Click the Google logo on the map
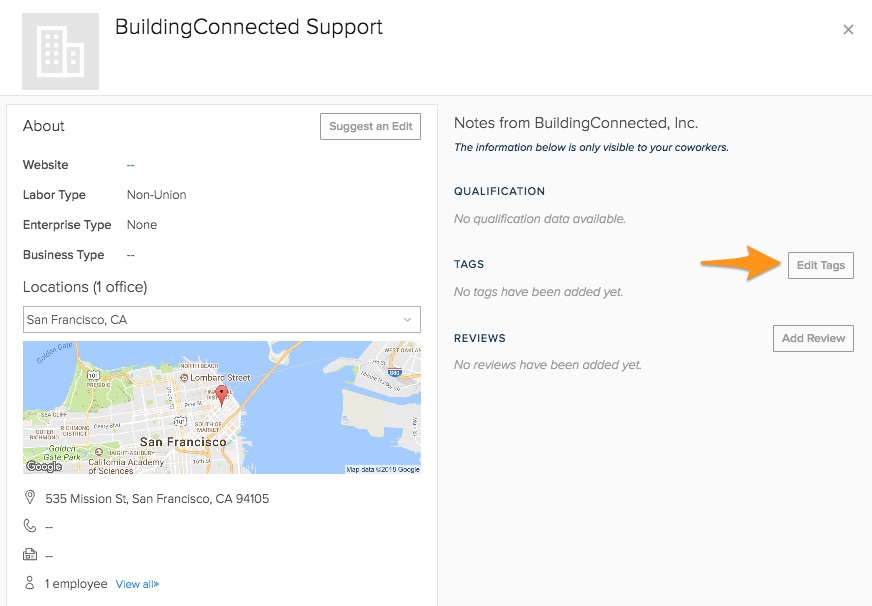Viewport: 872px width, 606px height. point(44,466)
